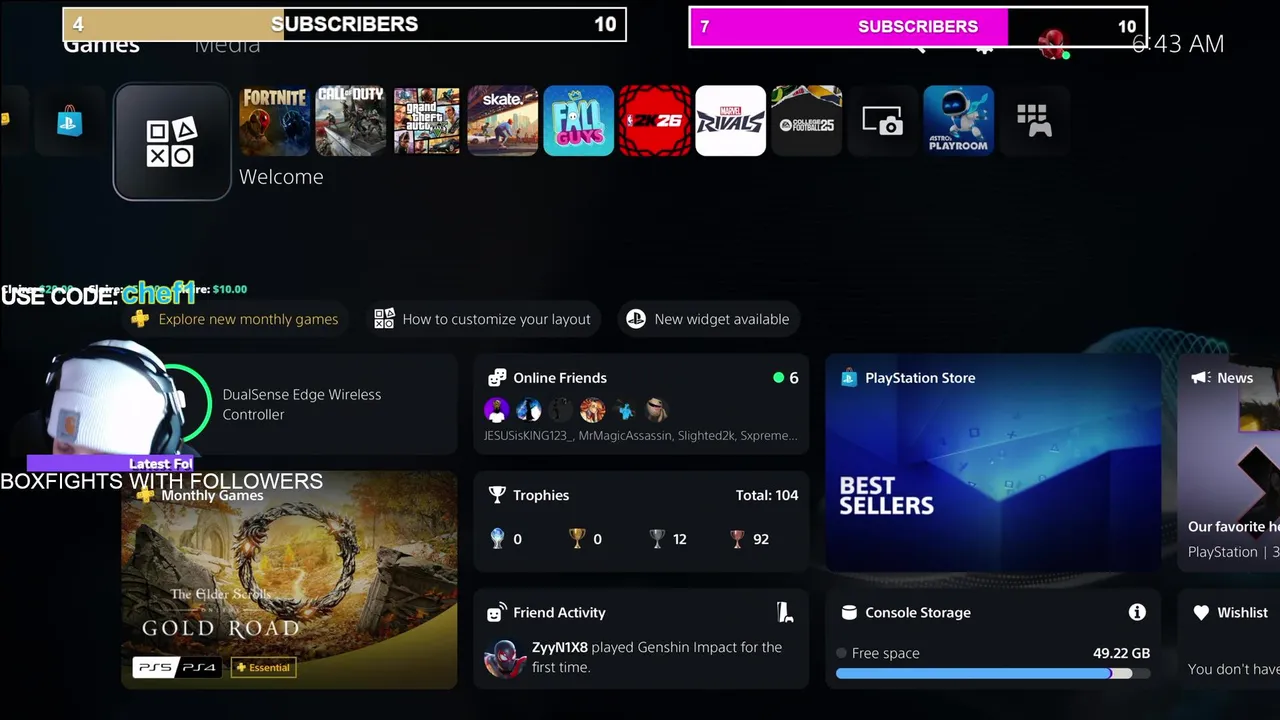Select the bronze trophy icon
Screen dimensions: 1280x720
pyautogui.click(x=737, y=538)
